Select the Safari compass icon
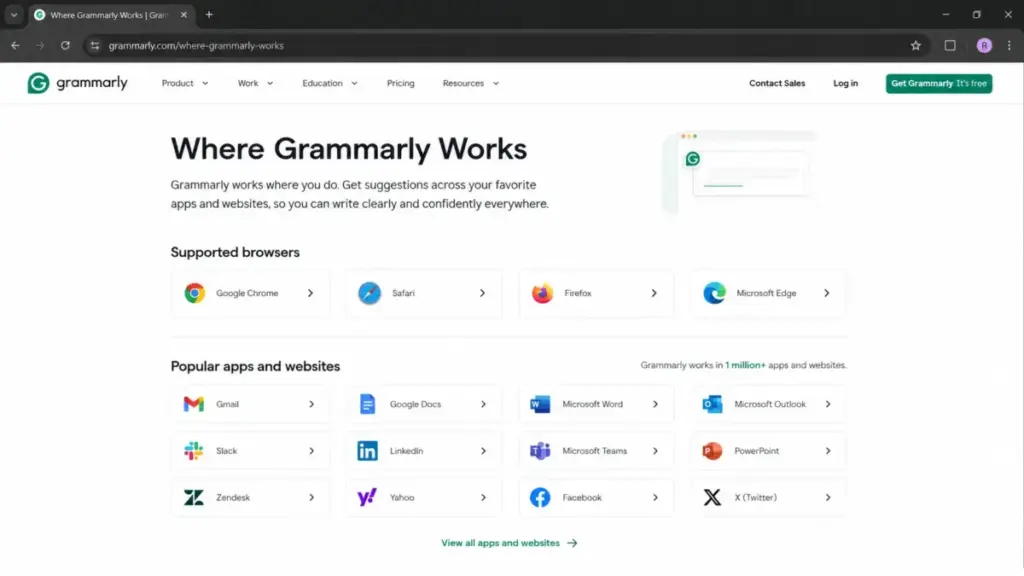The height and width of the screenshot is (576, 1024). [369, 293]
